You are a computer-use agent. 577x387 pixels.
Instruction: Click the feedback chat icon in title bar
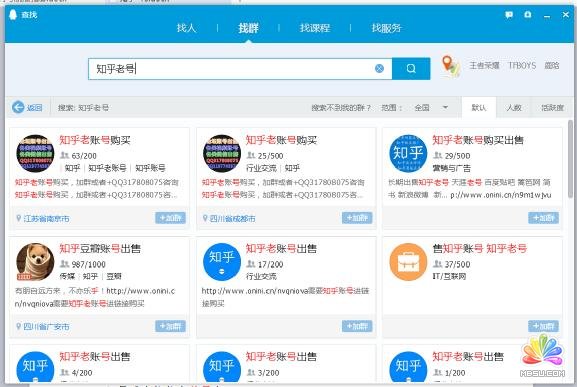(x=509, y=15)
